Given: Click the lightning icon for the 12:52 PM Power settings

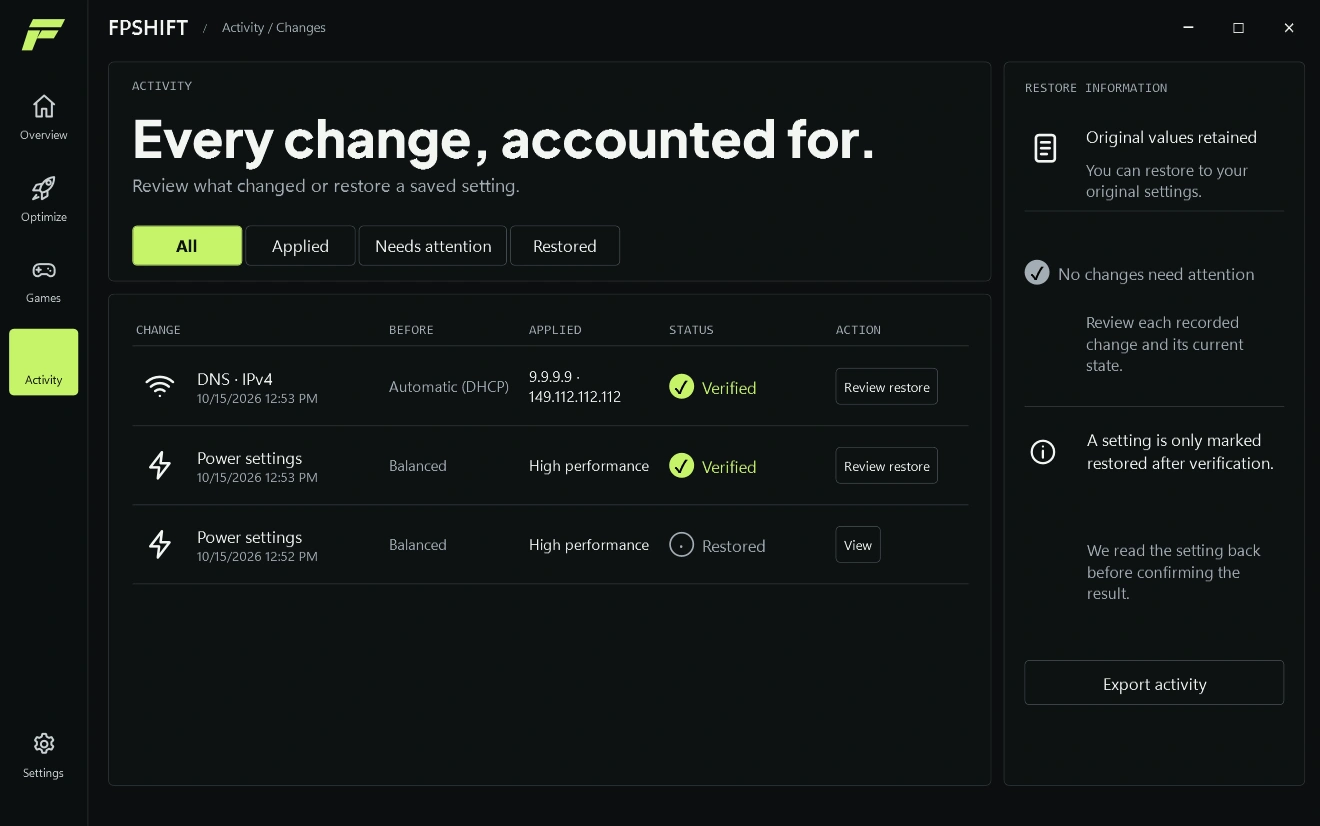Looking at the screenshot, I should [x=160, y=545].
